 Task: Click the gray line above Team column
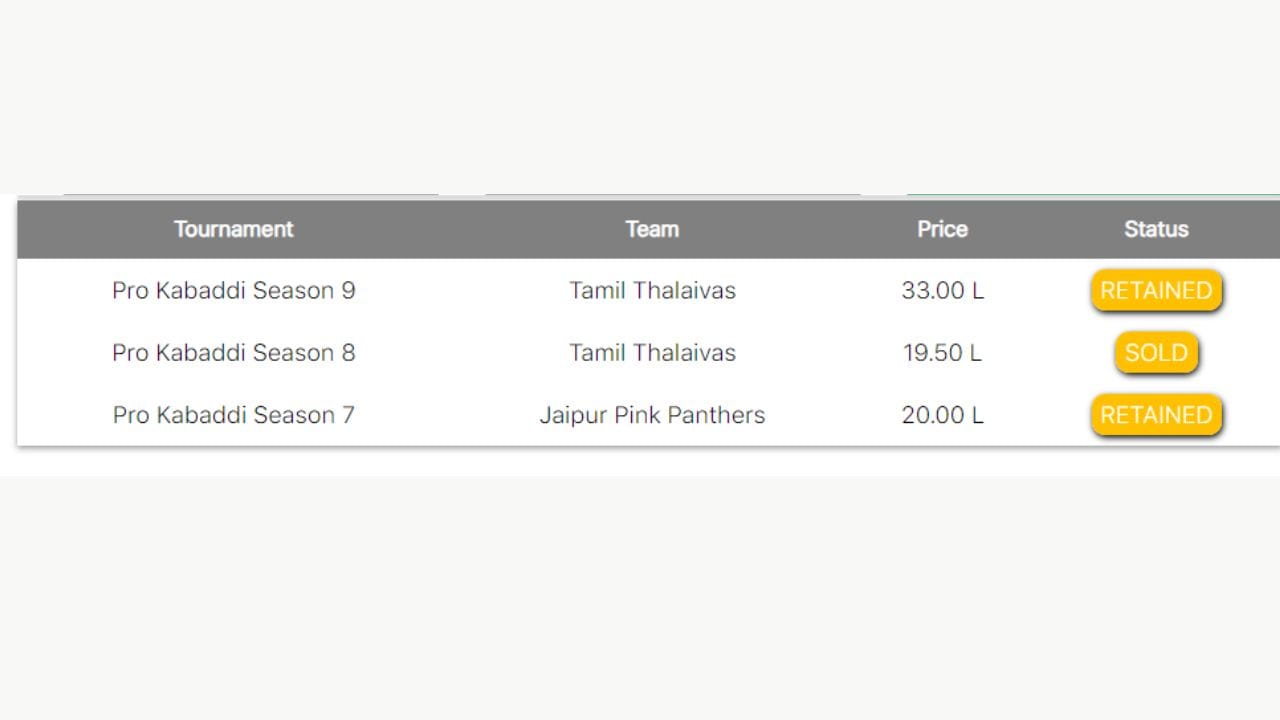tap(672, 195)
